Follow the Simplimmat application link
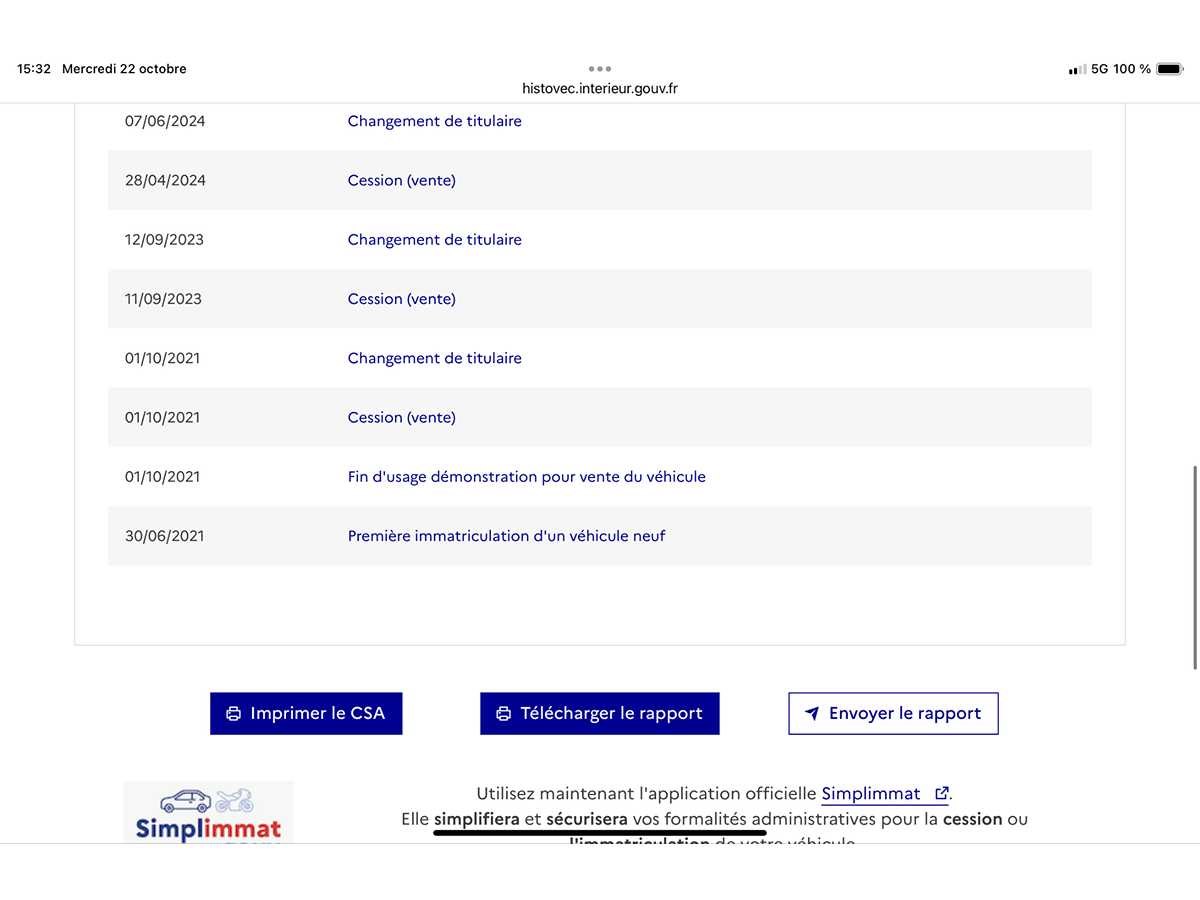Image resolution: width=1200 pixels, height=900 pixels. point(871,794)
